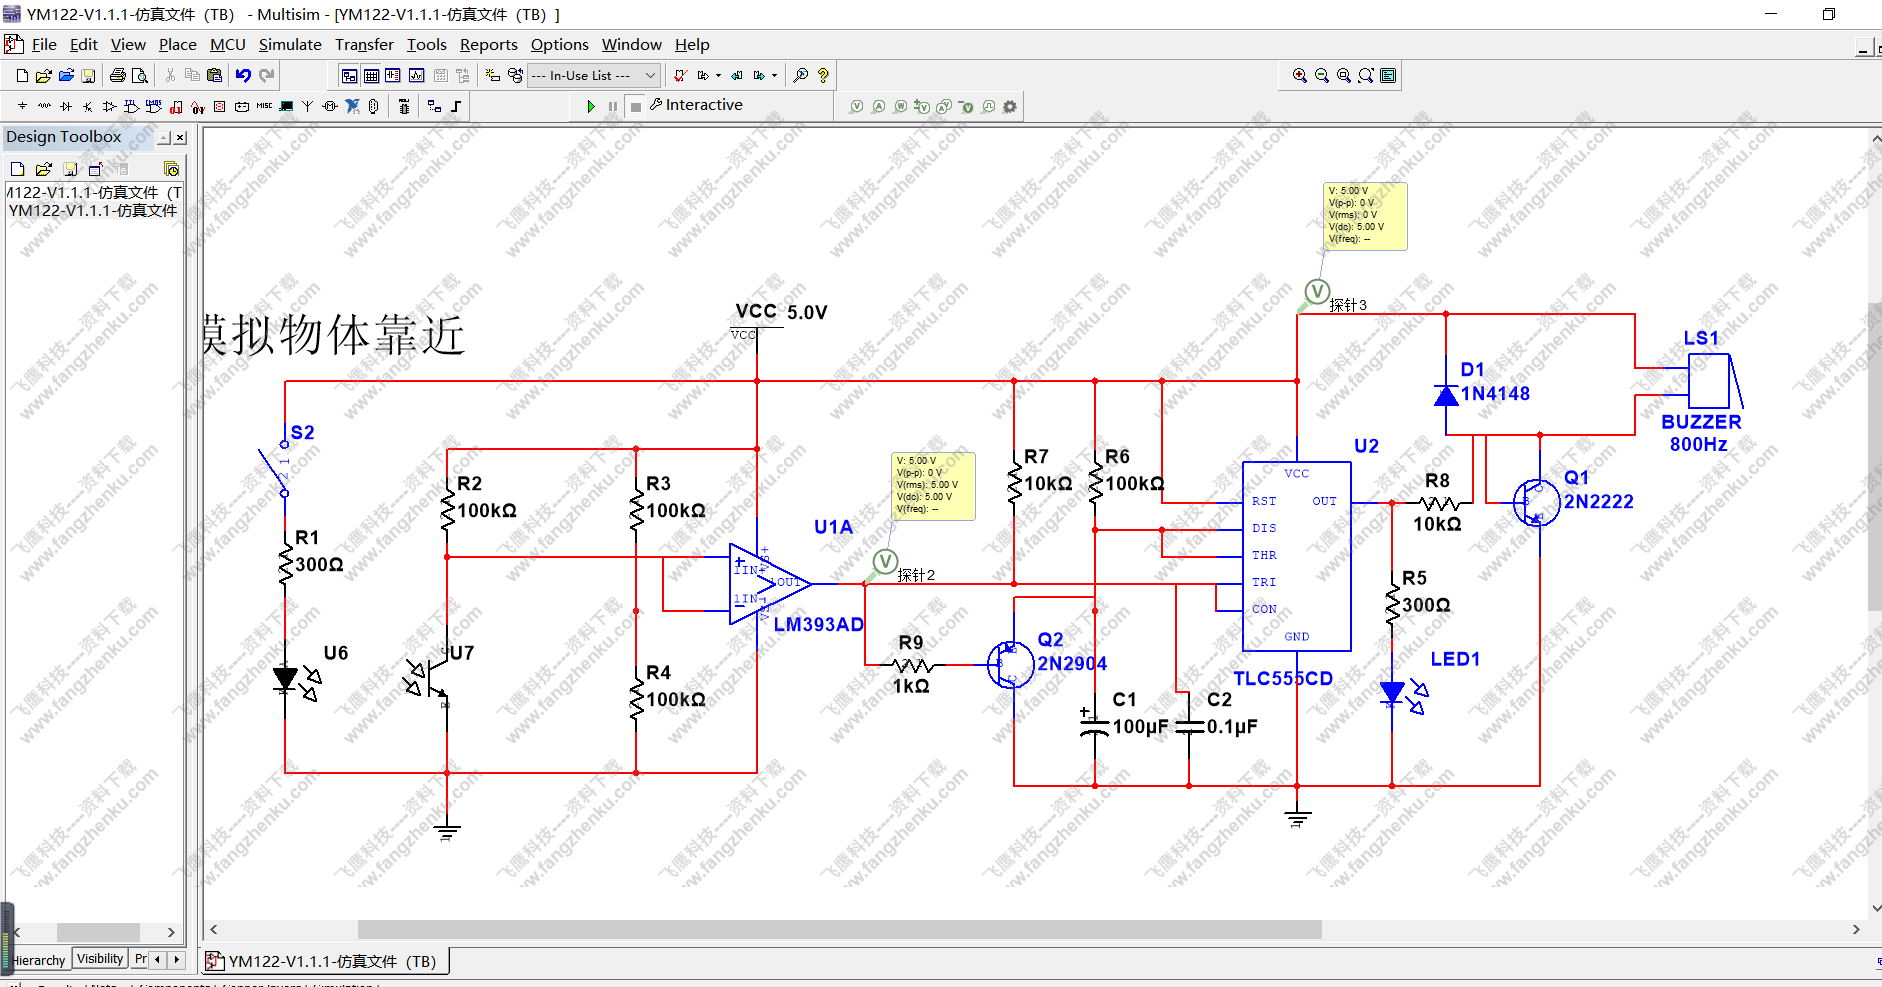This screenshot has height=987, width=1882.
Task: Open the Options menu
Action: [x=560, y=45]
